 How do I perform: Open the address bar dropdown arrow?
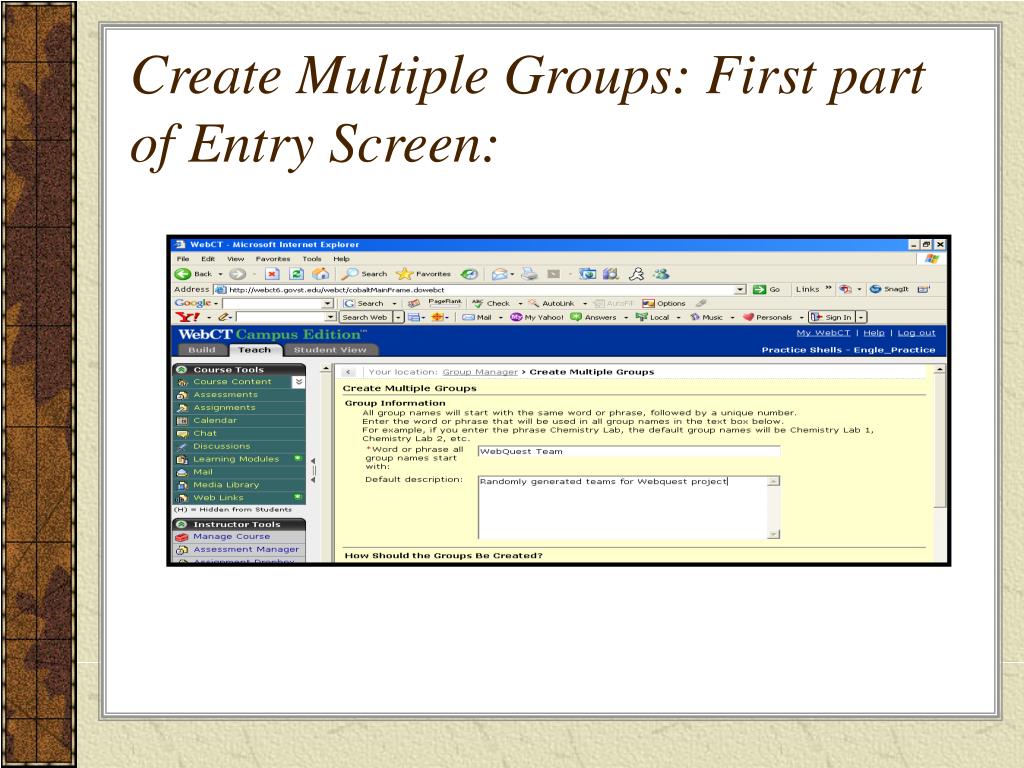[740, 289]
